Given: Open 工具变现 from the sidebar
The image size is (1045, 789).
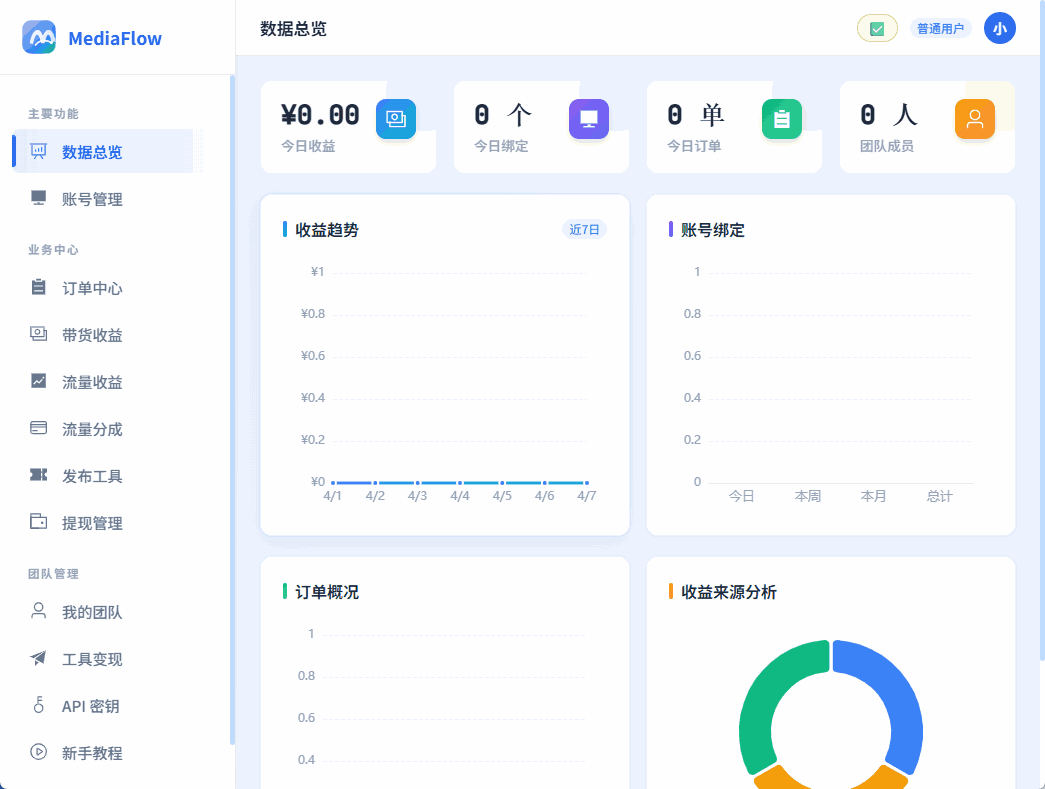Looking at the screenshot, I should [x=38, y=659].
